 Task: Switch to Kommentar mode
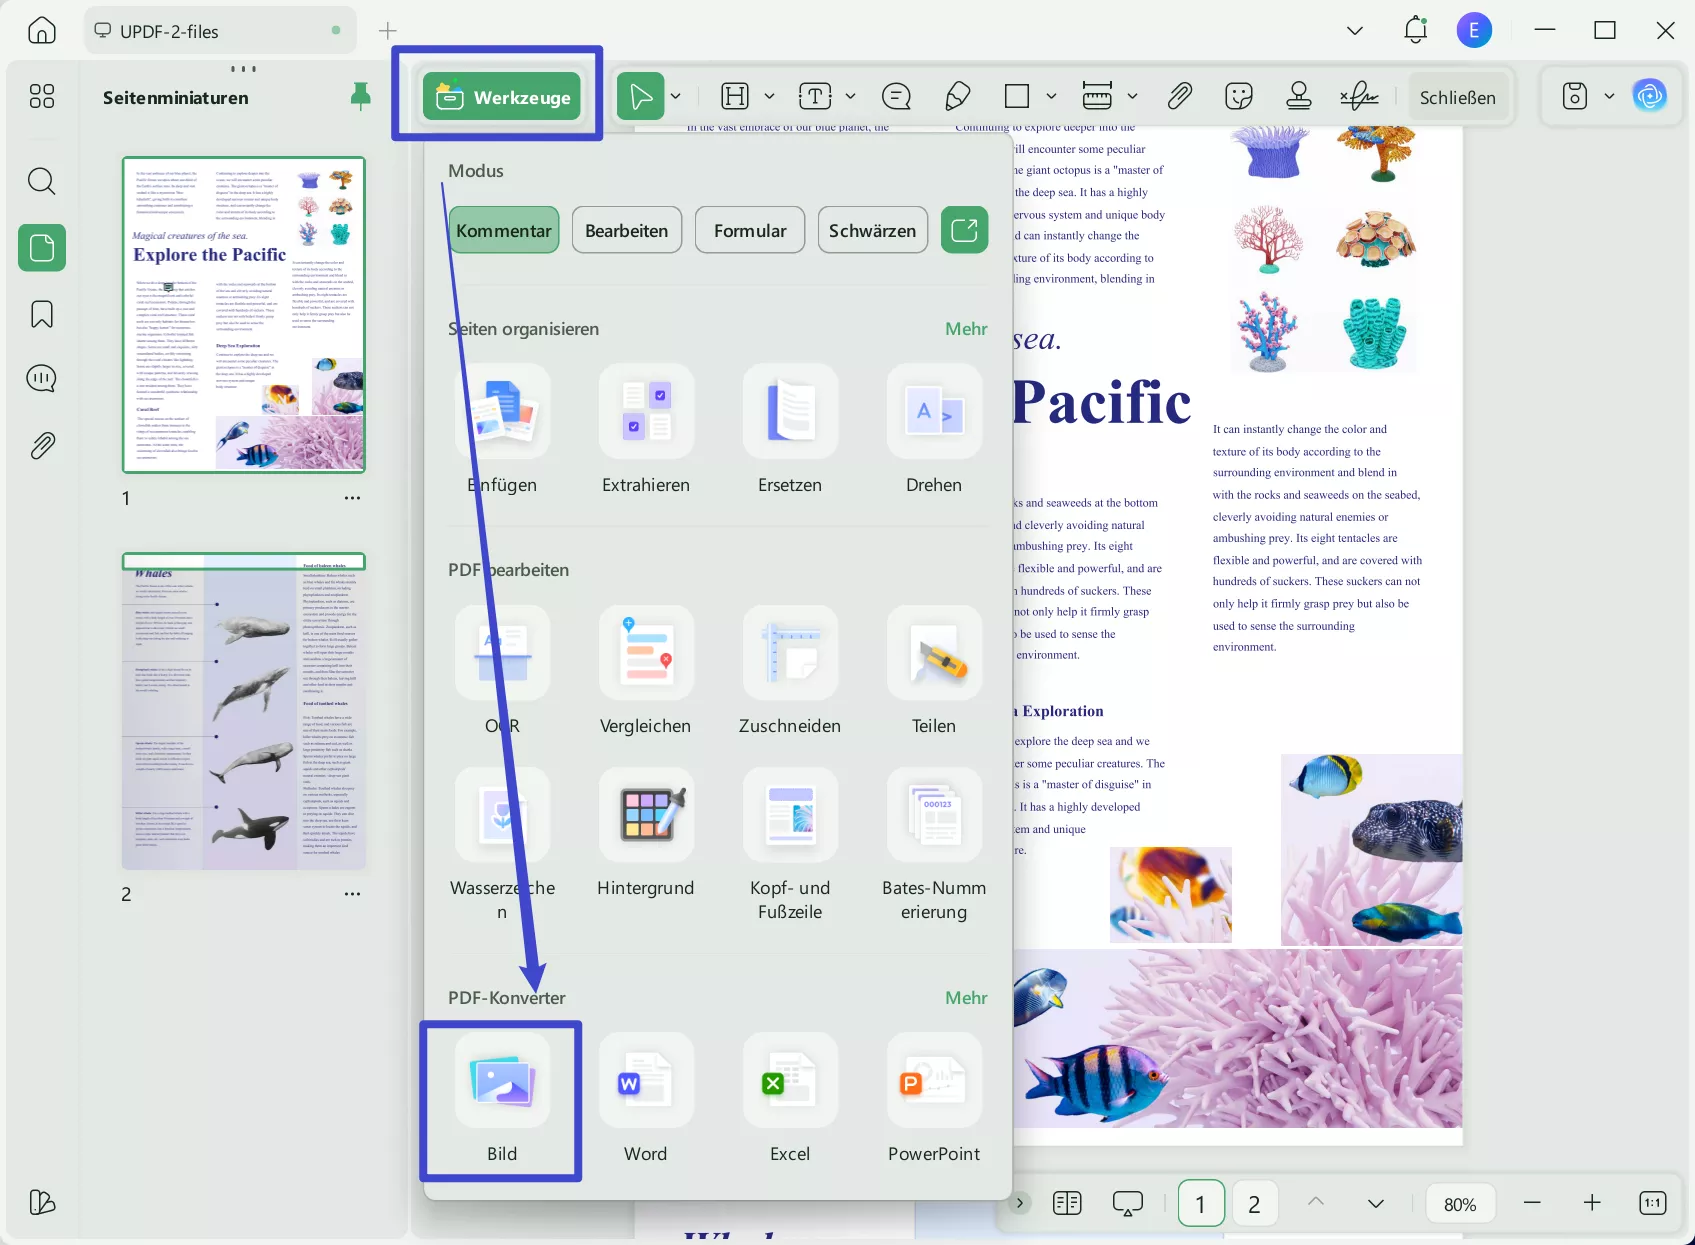[x=504, y=230]
